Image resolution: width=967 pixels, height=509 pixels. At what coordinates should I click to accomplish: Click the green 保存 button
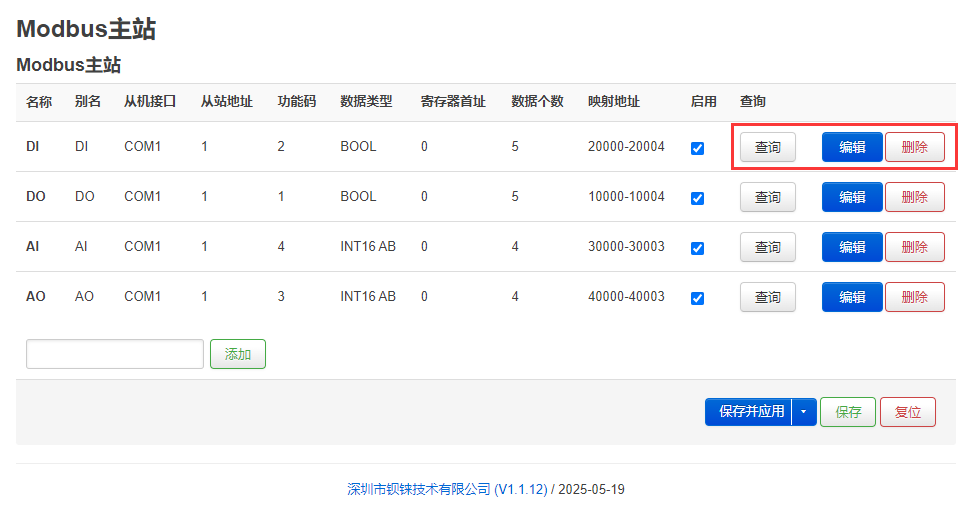pos(848,412)
